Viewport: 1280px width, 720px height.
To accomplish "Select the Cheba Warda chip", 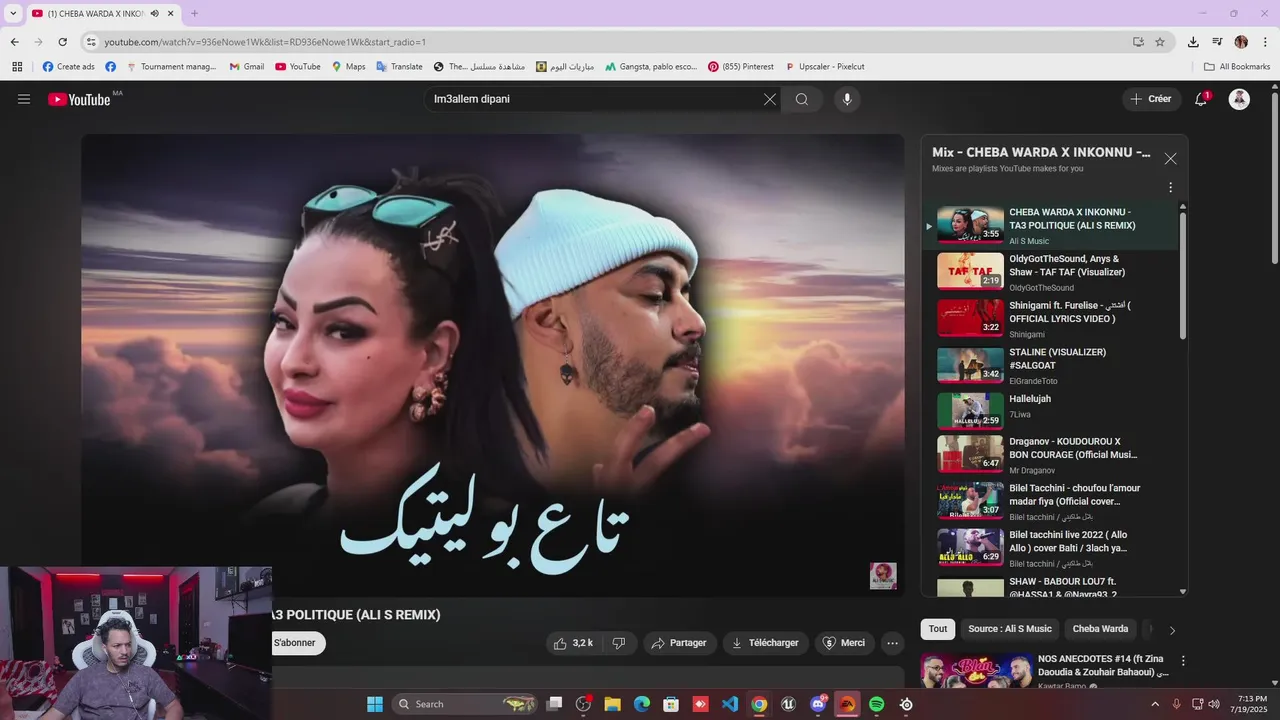I will [1100, 629].
